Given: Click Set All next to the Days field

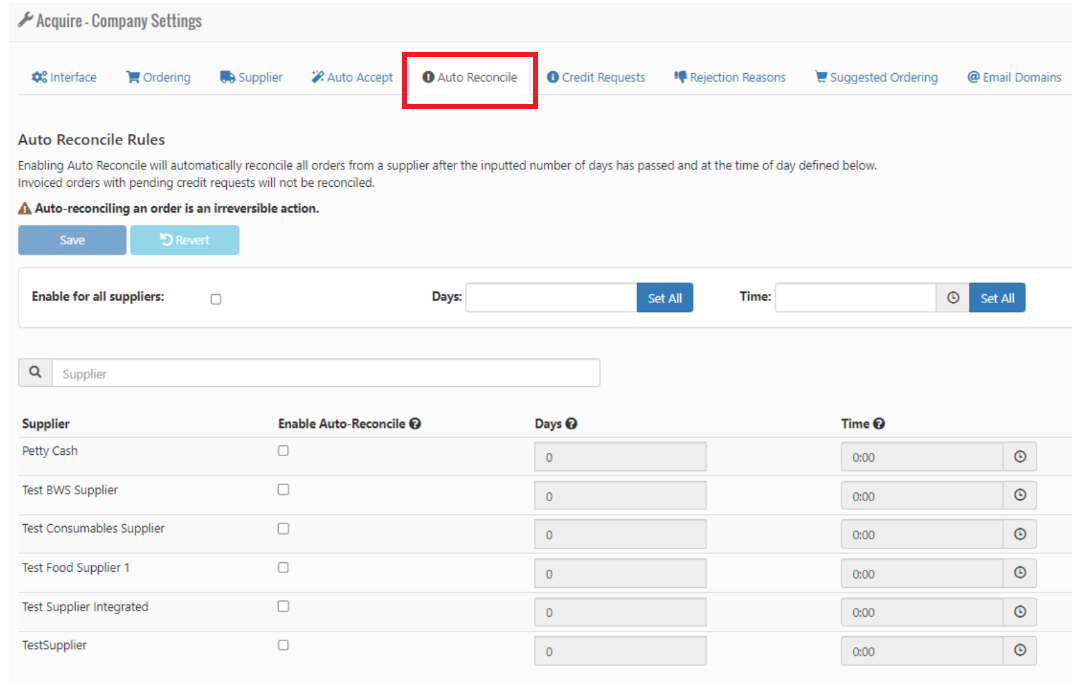Looking at the screenshot, I should point(665,298).
